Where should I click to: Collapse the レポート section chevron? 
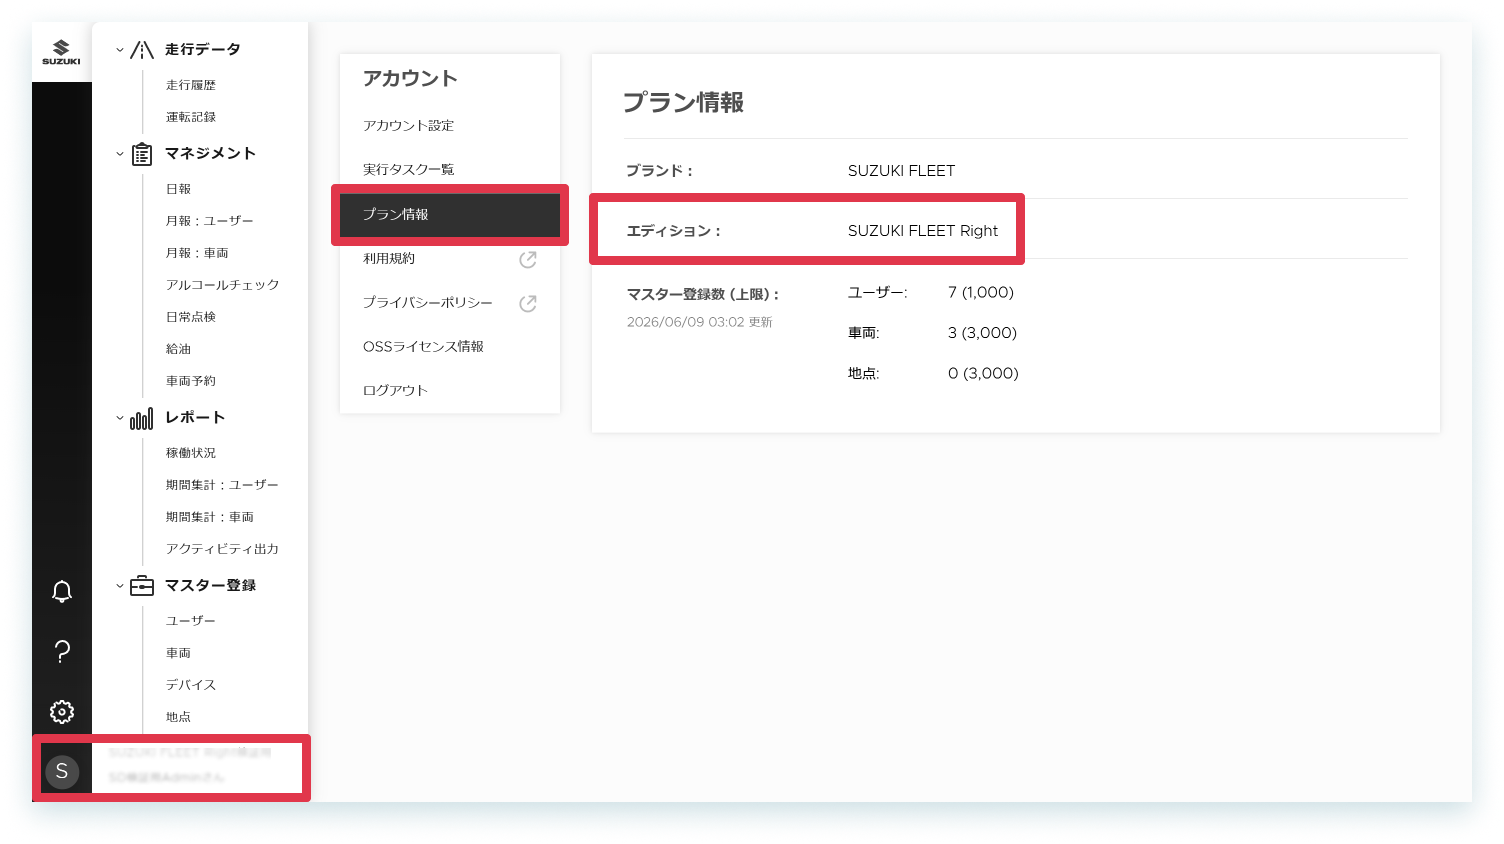[120, 418]
